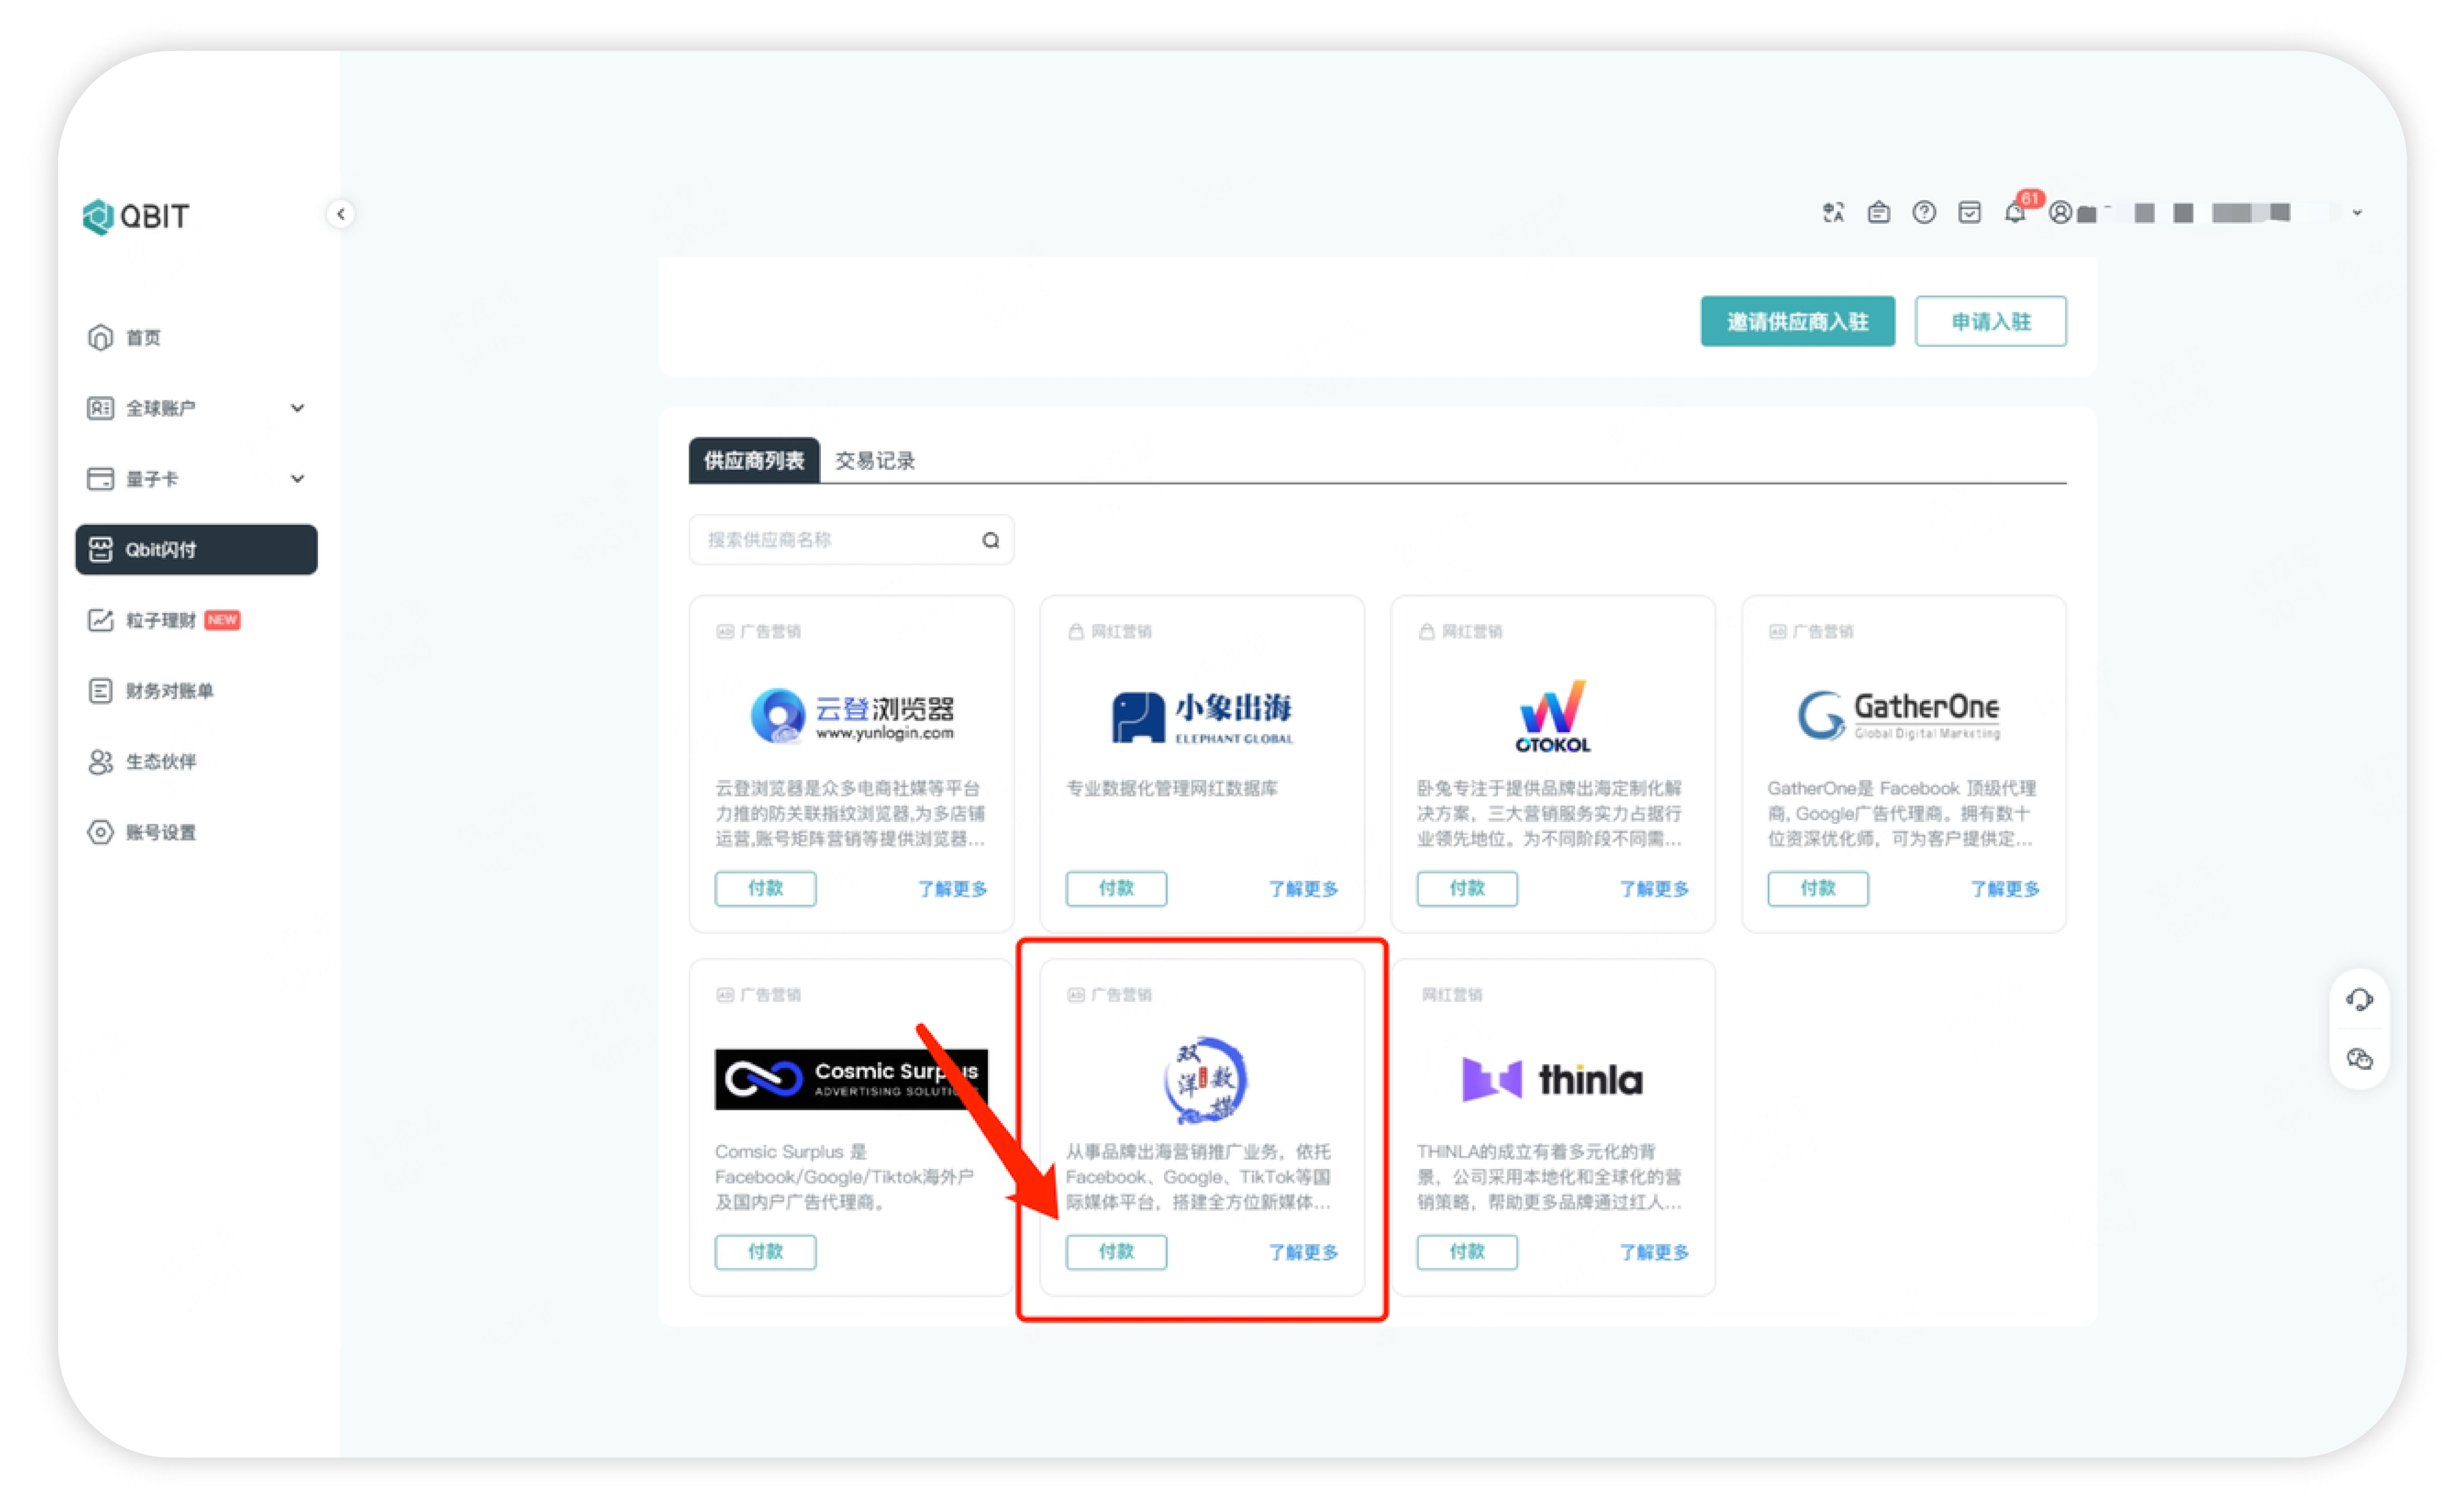Click the GatherOne logo

coord(1899,715)
